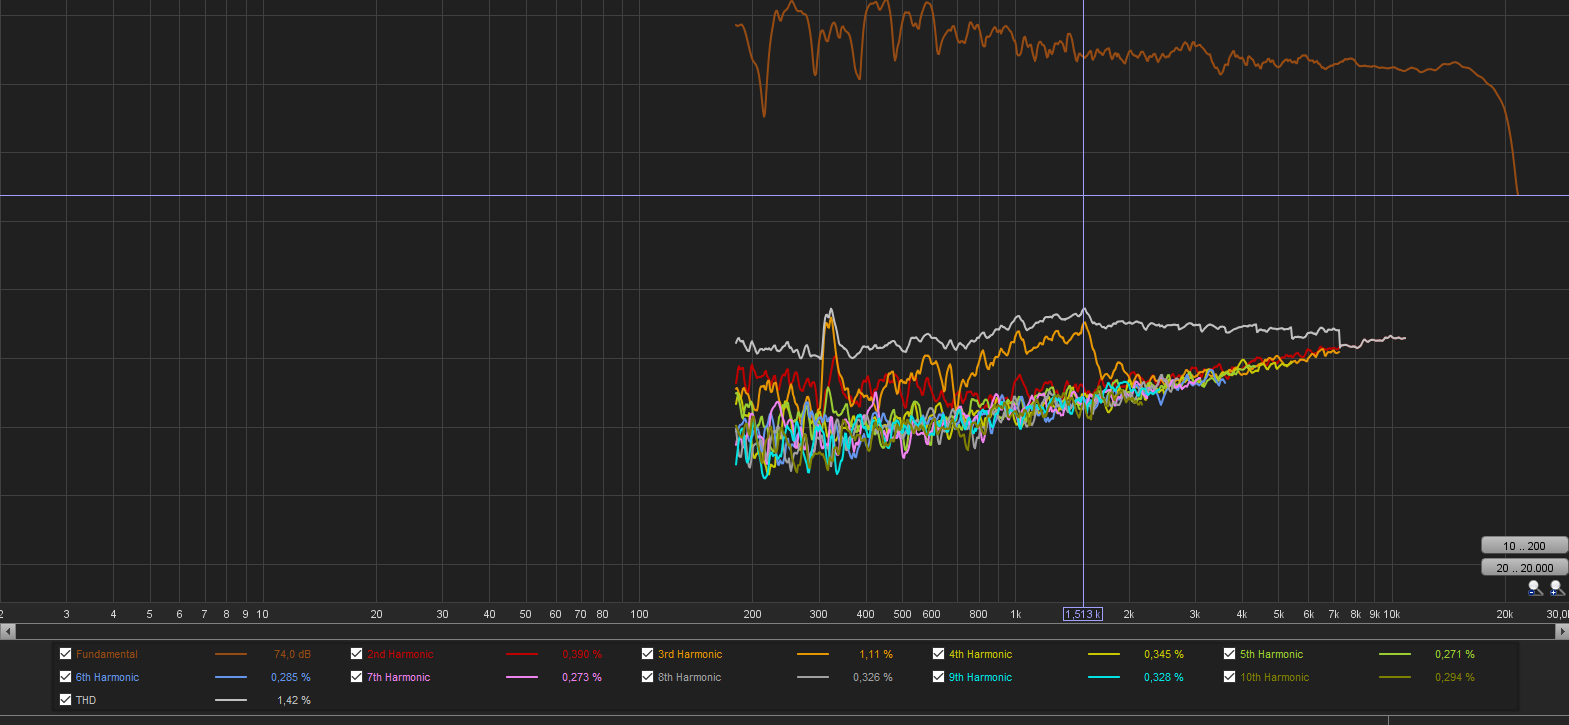This screenshot has height=725, width=1569.
Task: Click the olive 10th Harmonic line swatch
Action: (x=1395, y=677)
